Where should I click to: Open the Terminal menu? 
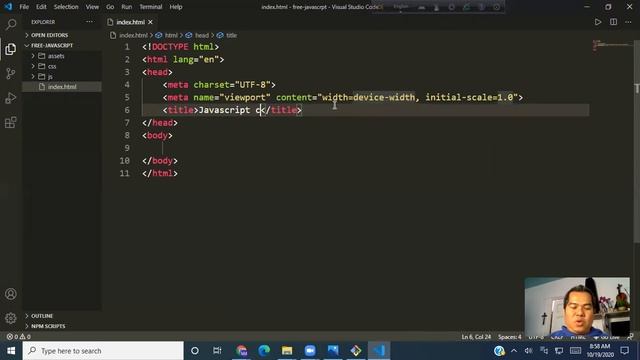click(151, 7)
